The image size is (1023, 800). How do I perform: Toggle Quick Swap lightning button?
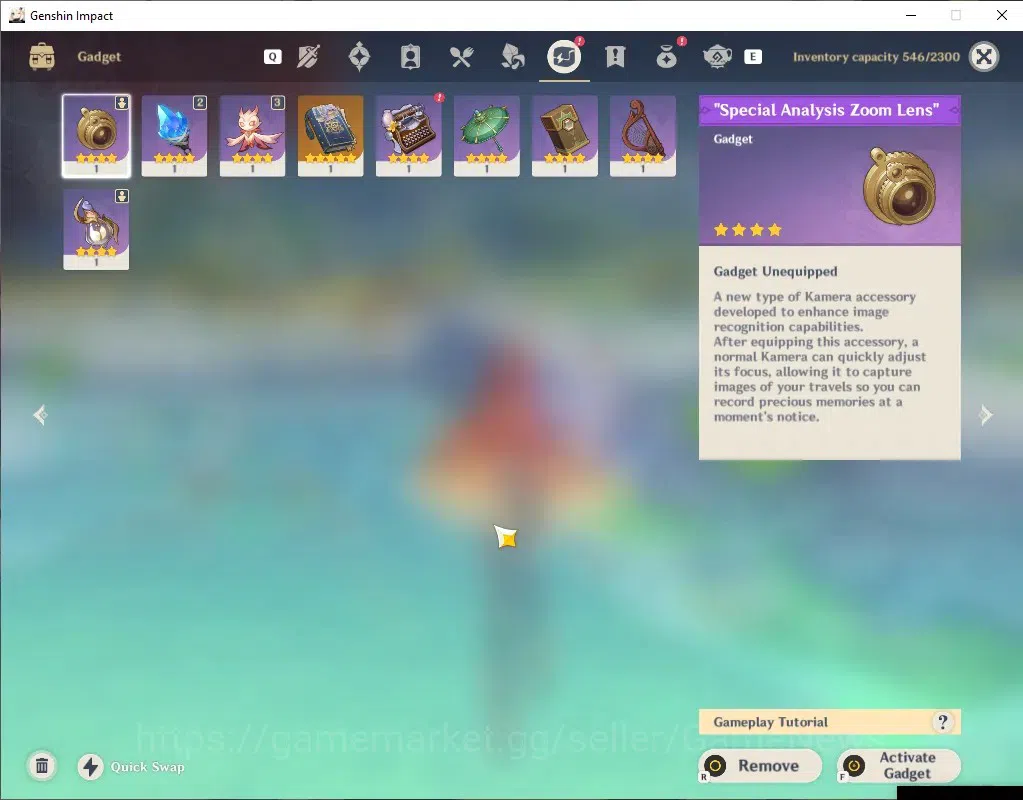[x=91, y=767]
